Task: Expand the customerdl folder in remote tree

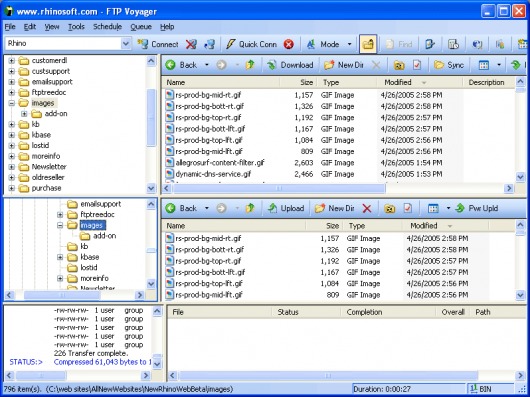Action: (x=12, y=61)
